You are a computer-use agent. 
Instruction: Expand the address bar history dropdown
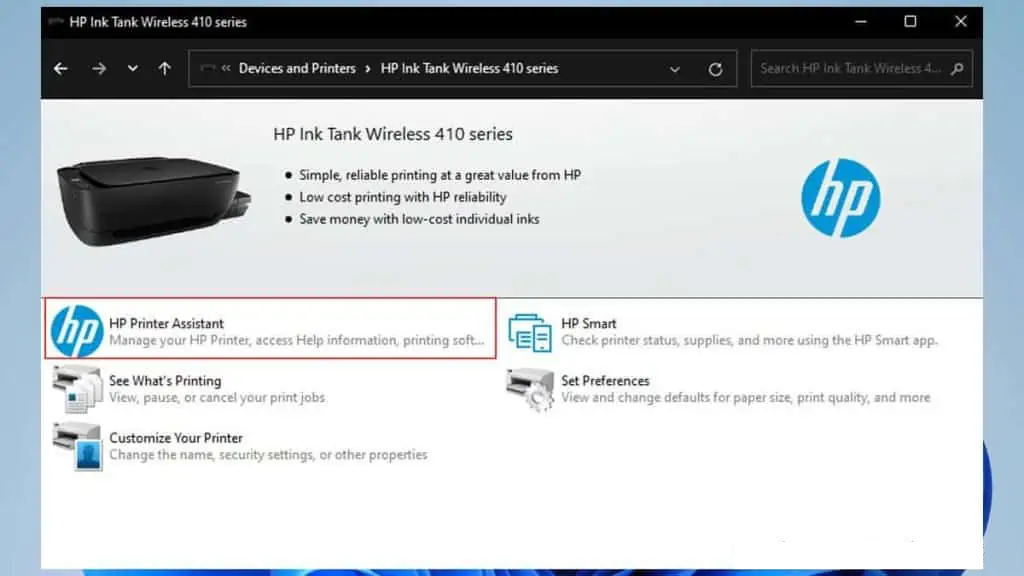tap(675, 69)
